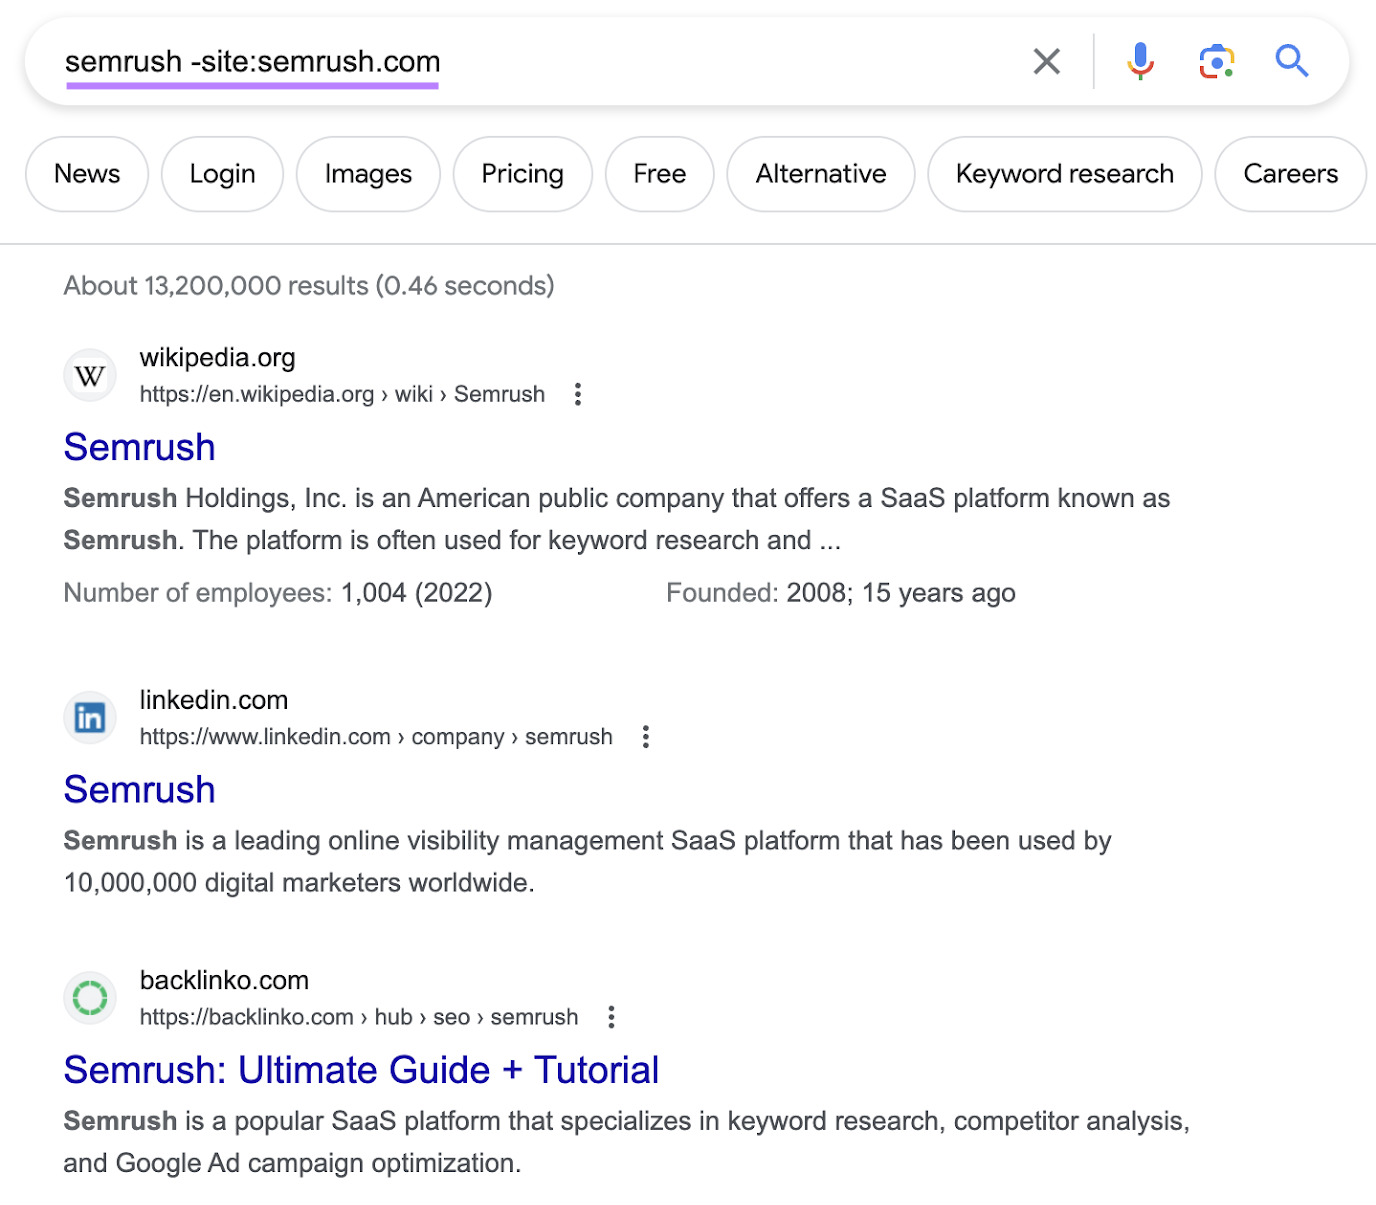This screenshot has height=1205, width=1376.
Task: Open result options for the LinkedIn listing
Action: pos(645,736)
